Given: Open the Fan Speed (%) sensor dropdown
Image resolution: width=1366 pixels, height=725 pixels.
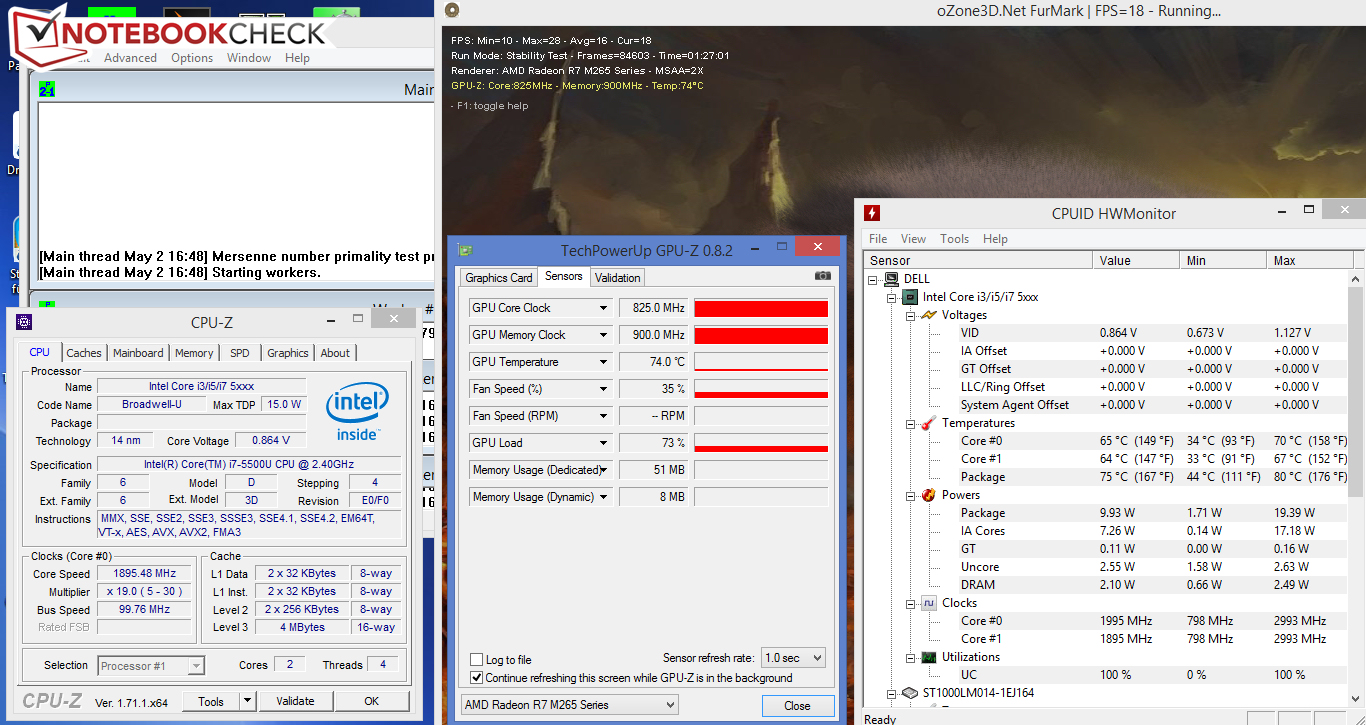Looking at the screenshot, I should [603, 389].
